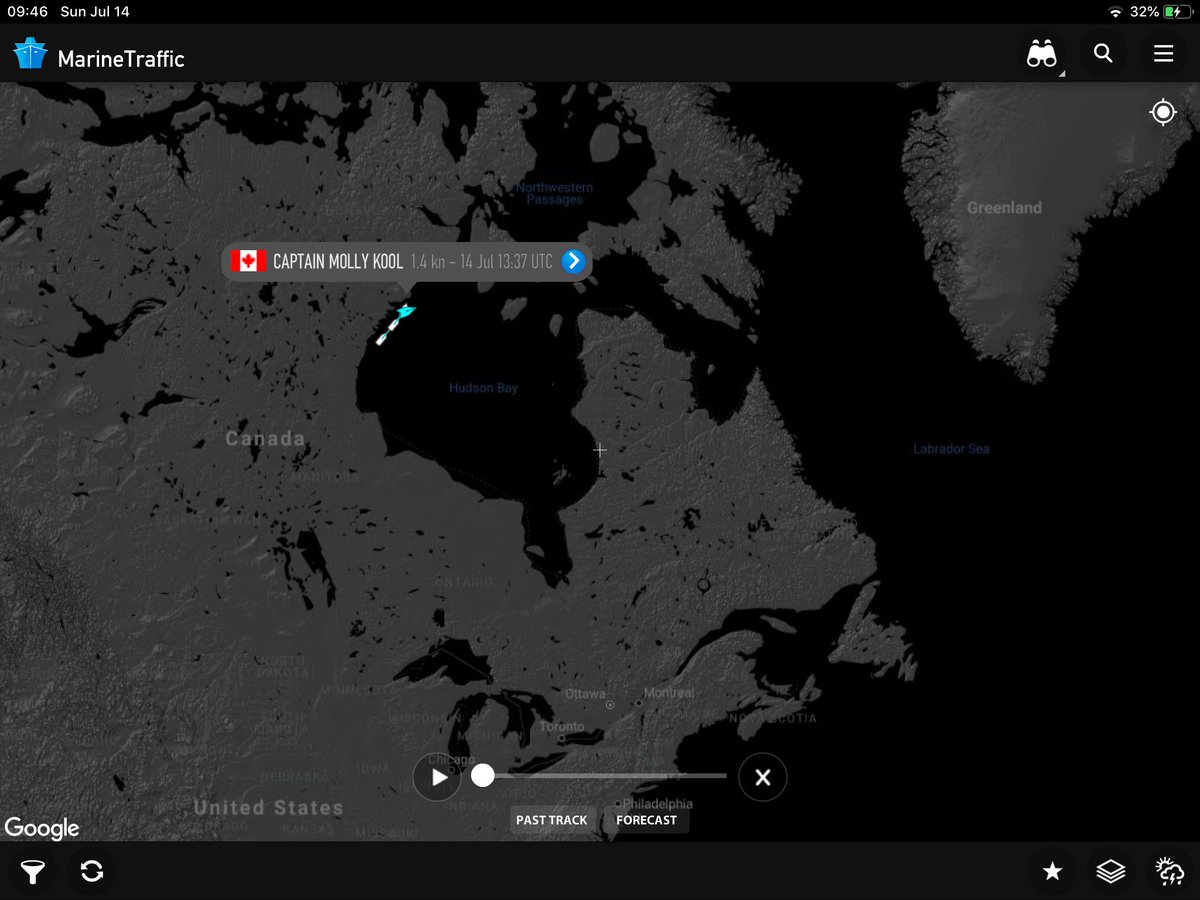This screenshot has width=1200, height=900.
Task: Open the fleets binoculars icon
Action: tap(1041, 54)
